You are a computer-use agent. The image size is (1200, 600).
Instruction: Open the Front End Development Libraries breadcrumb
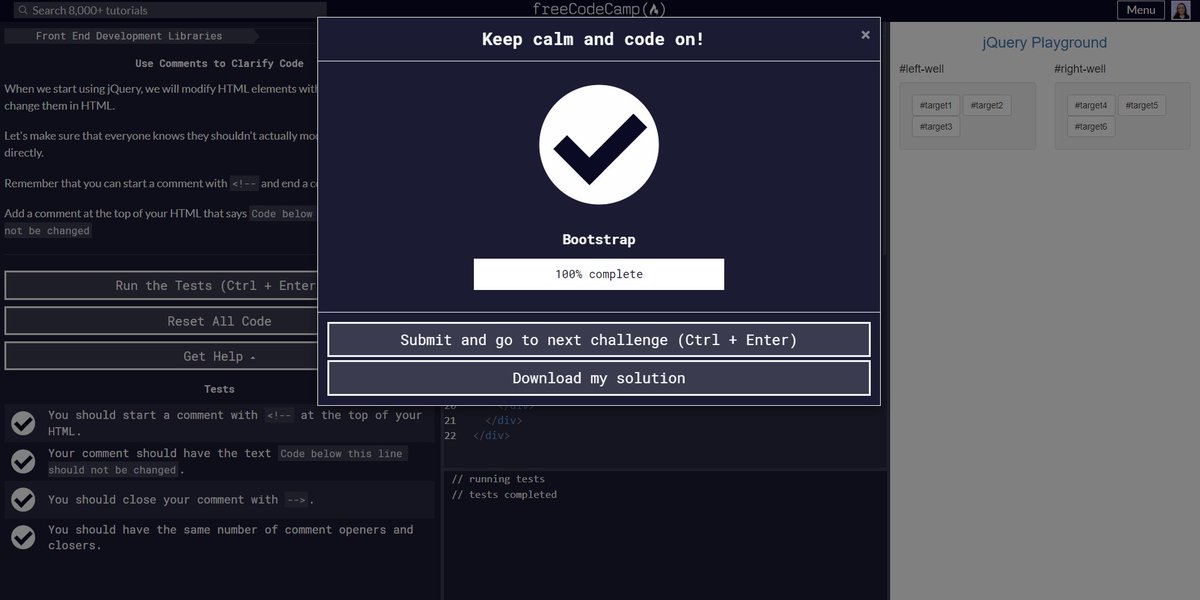tap(129, 36)
